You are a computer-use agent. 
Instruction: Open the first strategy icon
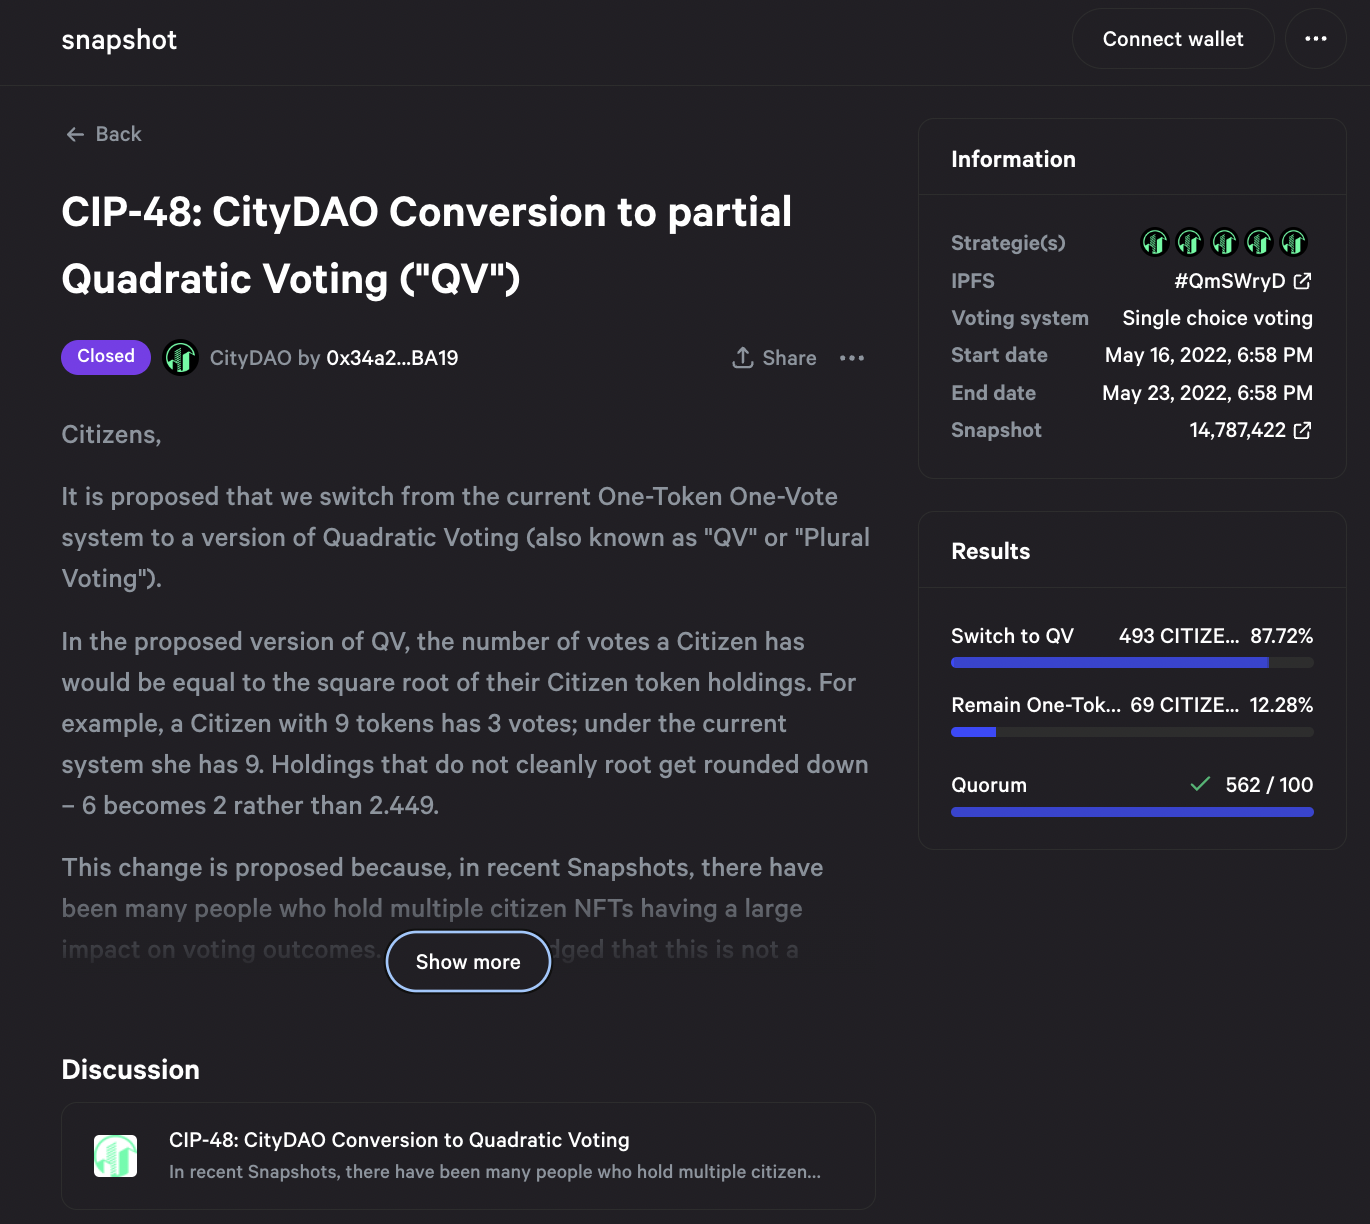[x=1155, y=242]
